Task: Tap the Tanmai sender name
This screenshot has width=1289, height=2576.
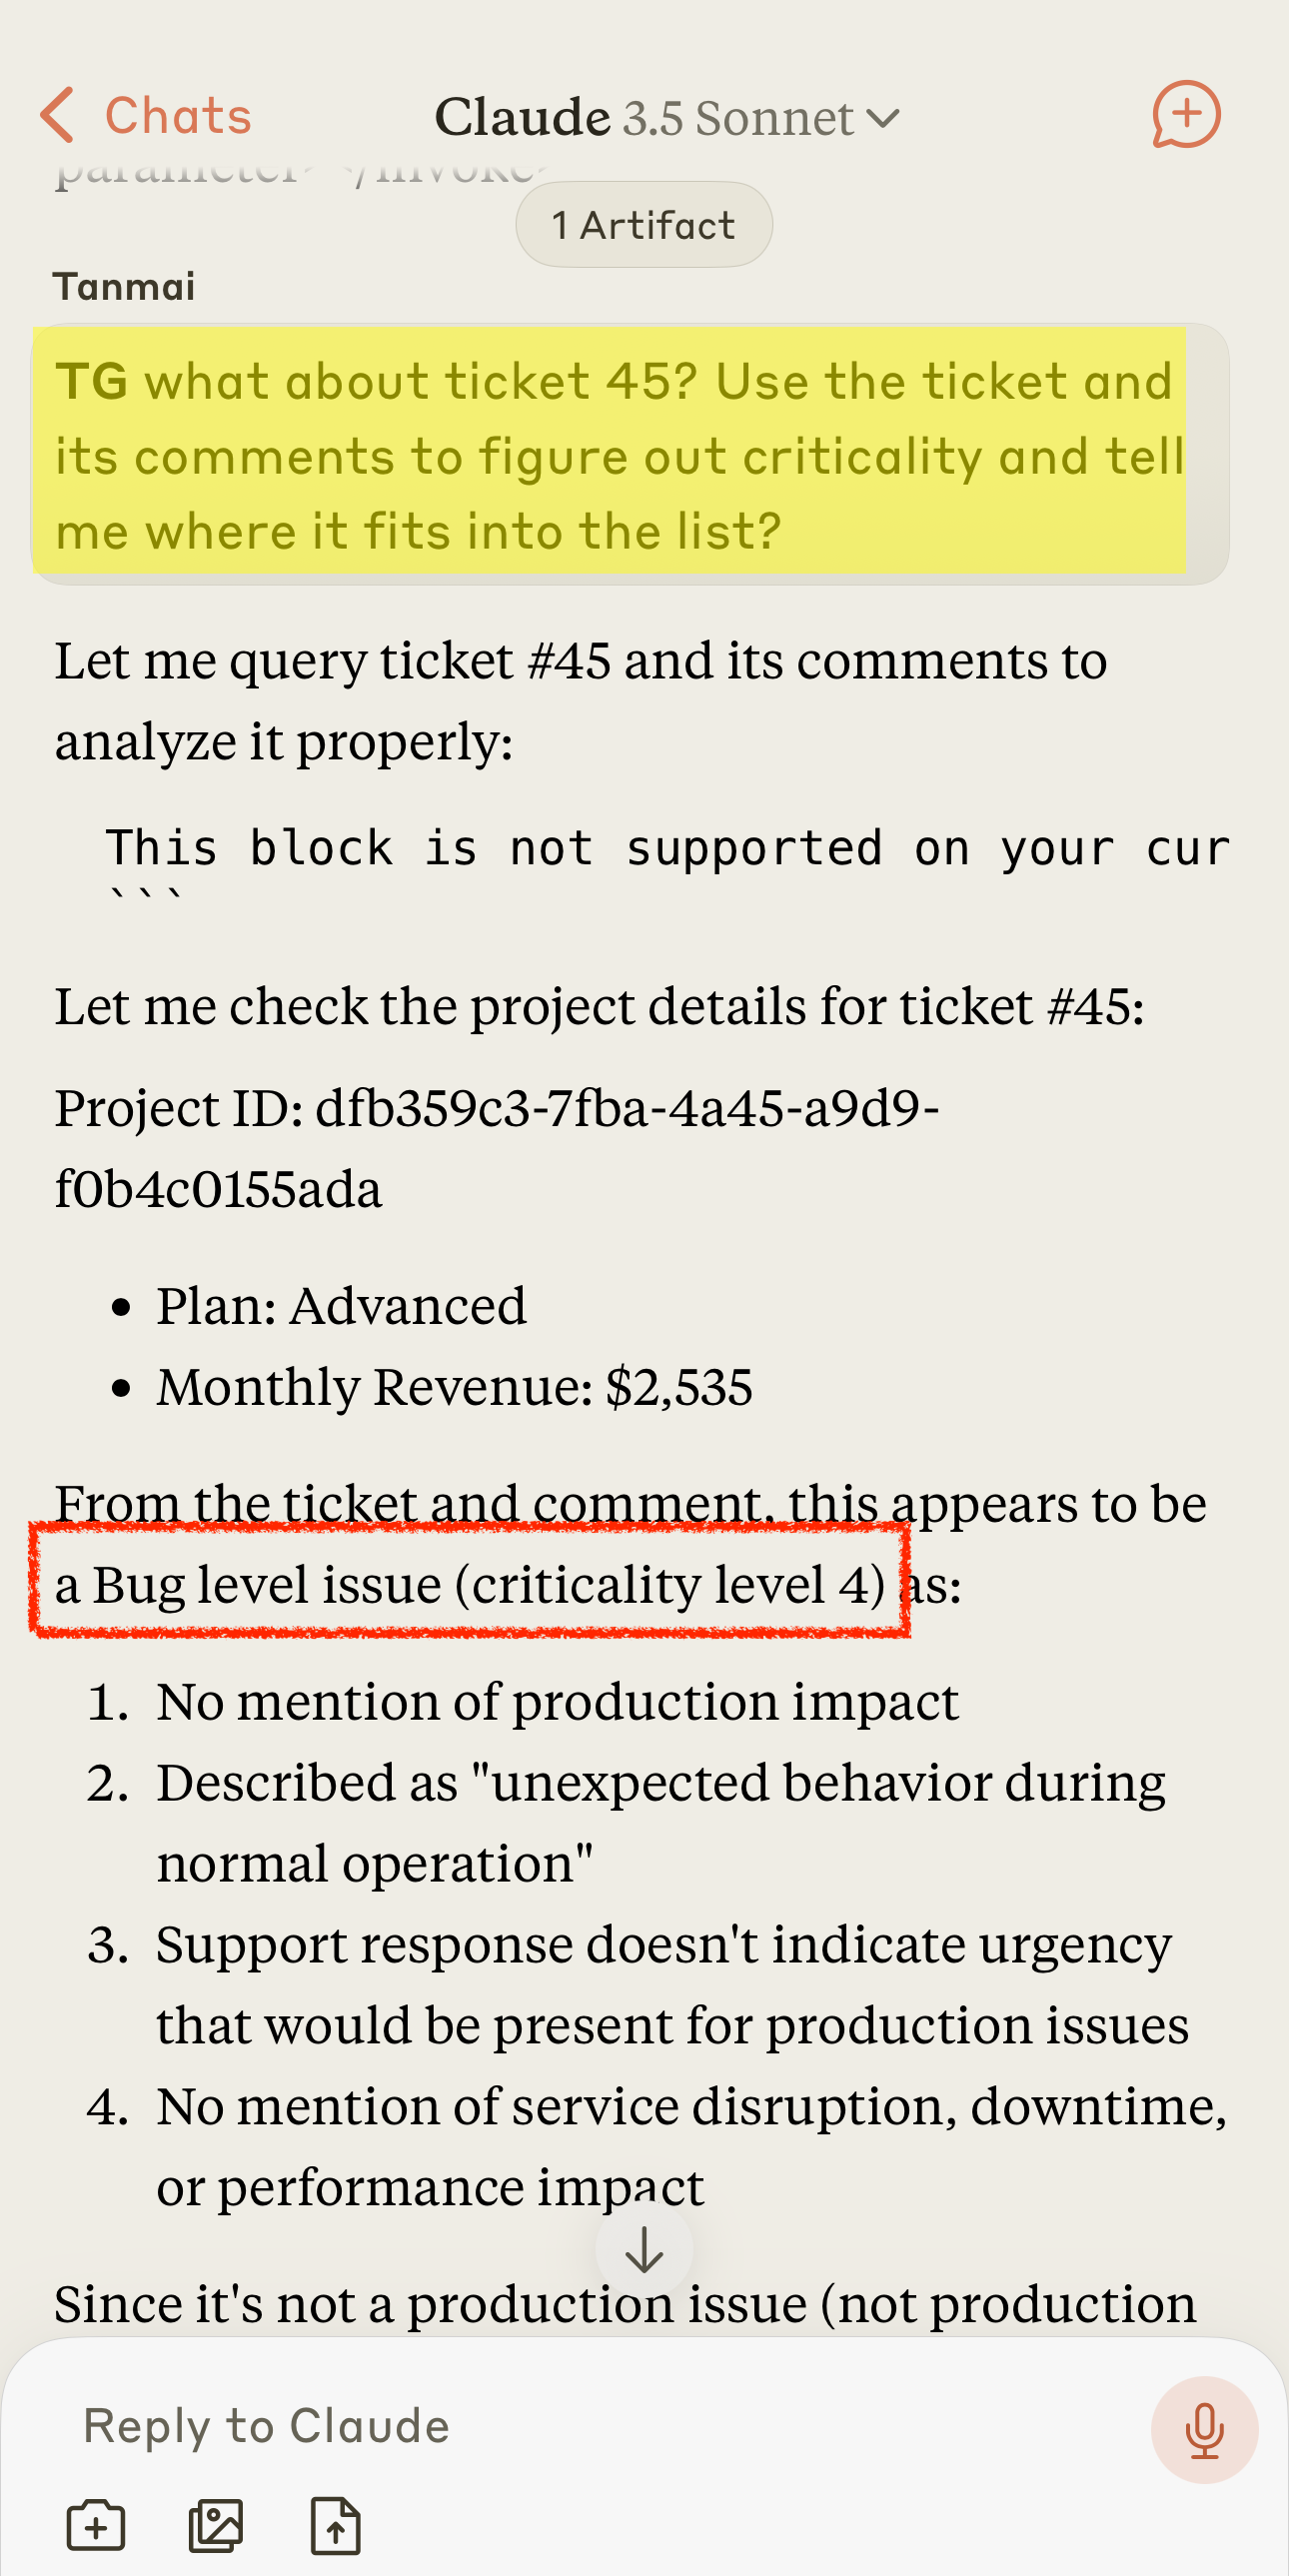Action: point(121,286)
